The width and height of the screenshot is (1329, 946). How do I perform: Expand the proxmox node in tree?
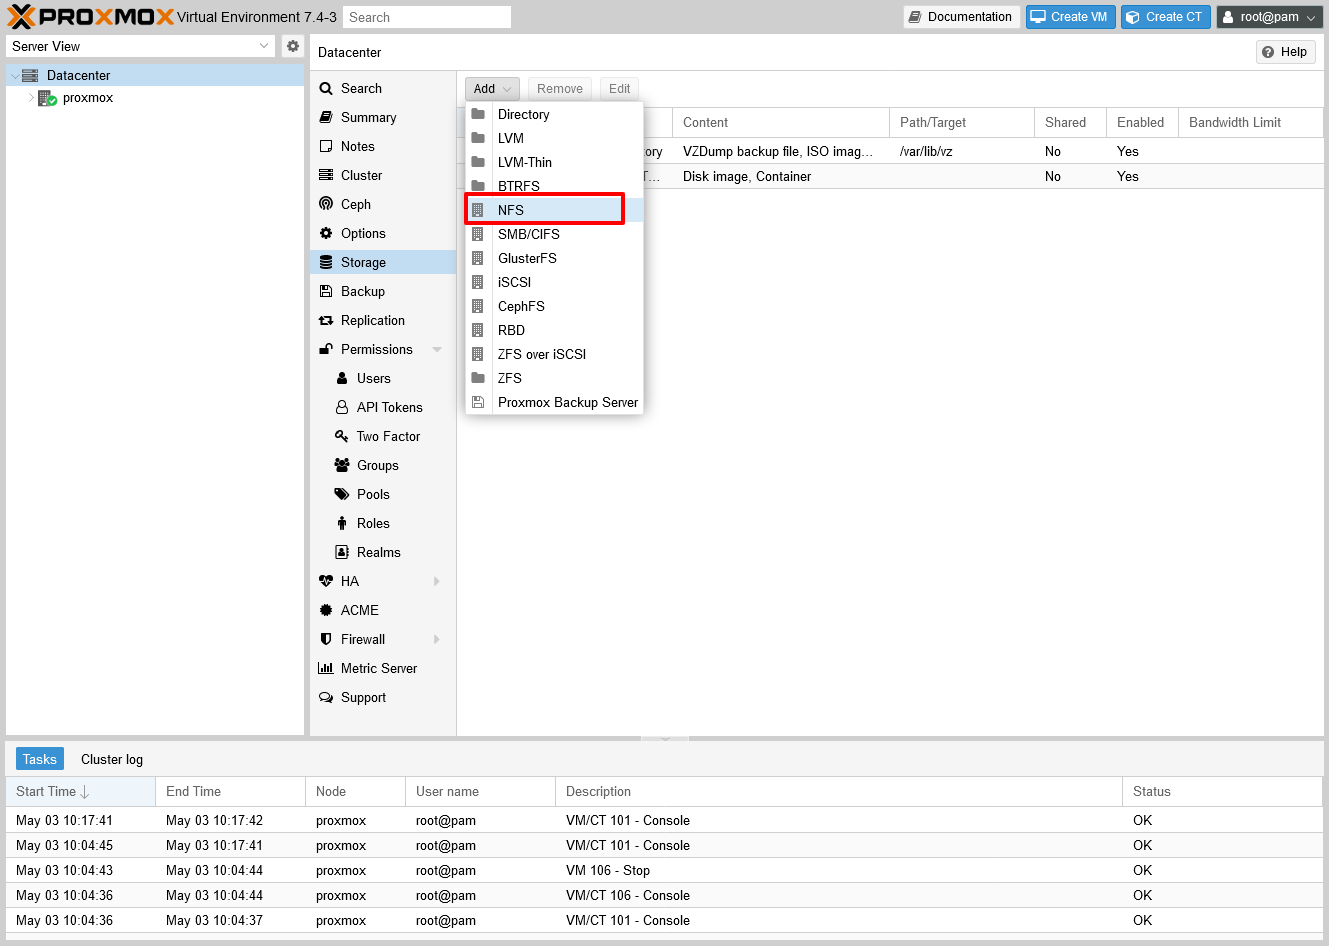tap(31, 98)
